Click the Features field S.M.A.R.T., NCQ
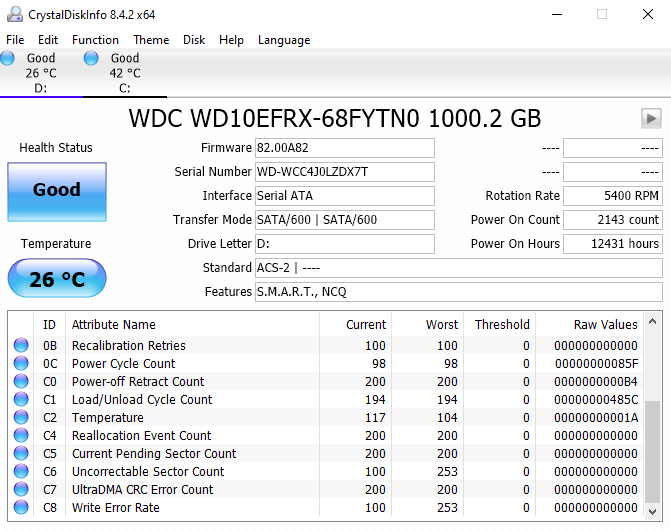Image resolution: width=671 pixels, height=530 pixels. click(459, 292)
